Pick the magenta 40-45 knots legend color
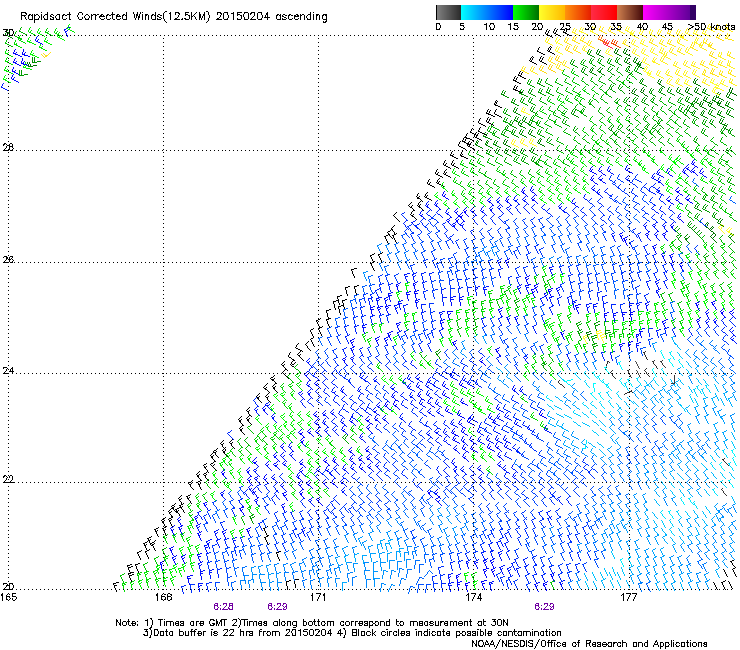Screen dimensions: 740x650 656,12
